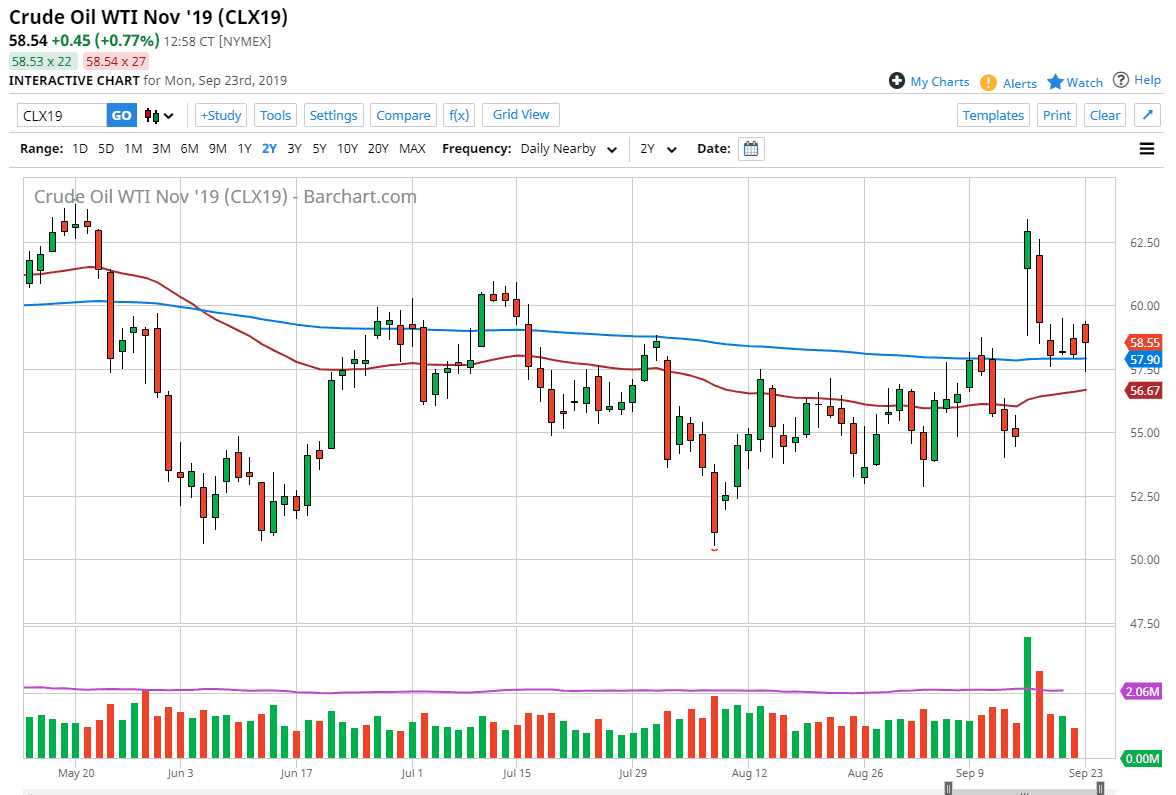Click the My Charts plus icon

[x=898, y=81]
